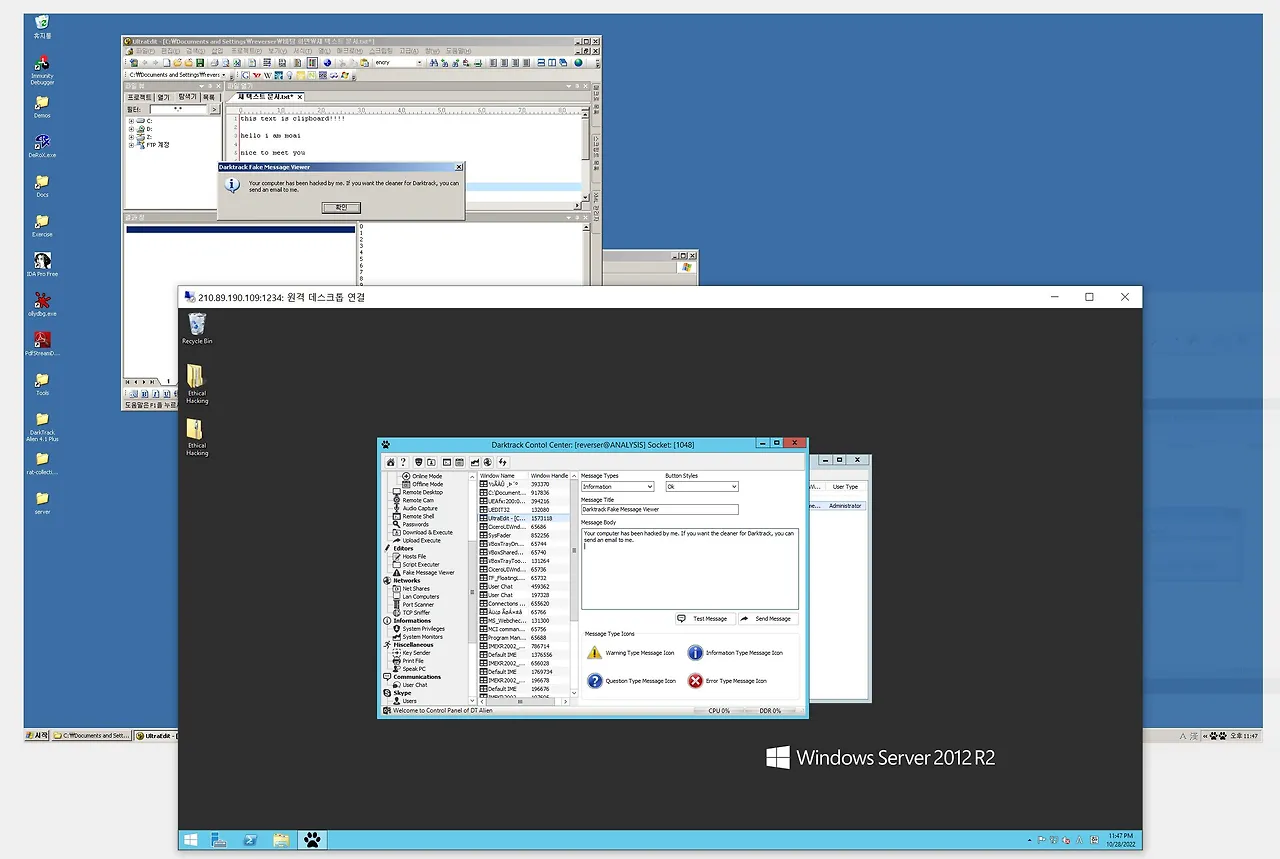Click the red Error Type Message icon
1280x859 pixels.
click(x=695, y=681)
